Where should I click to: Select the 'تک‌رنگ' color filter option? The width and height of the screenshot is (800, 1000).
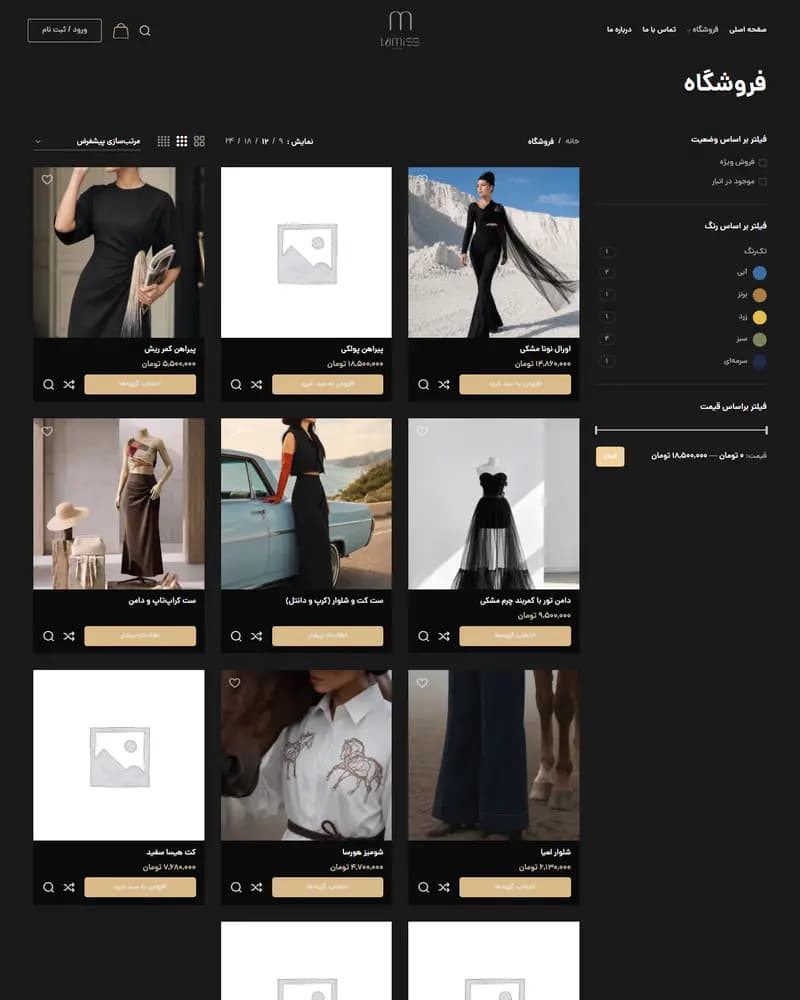point(755,251)
